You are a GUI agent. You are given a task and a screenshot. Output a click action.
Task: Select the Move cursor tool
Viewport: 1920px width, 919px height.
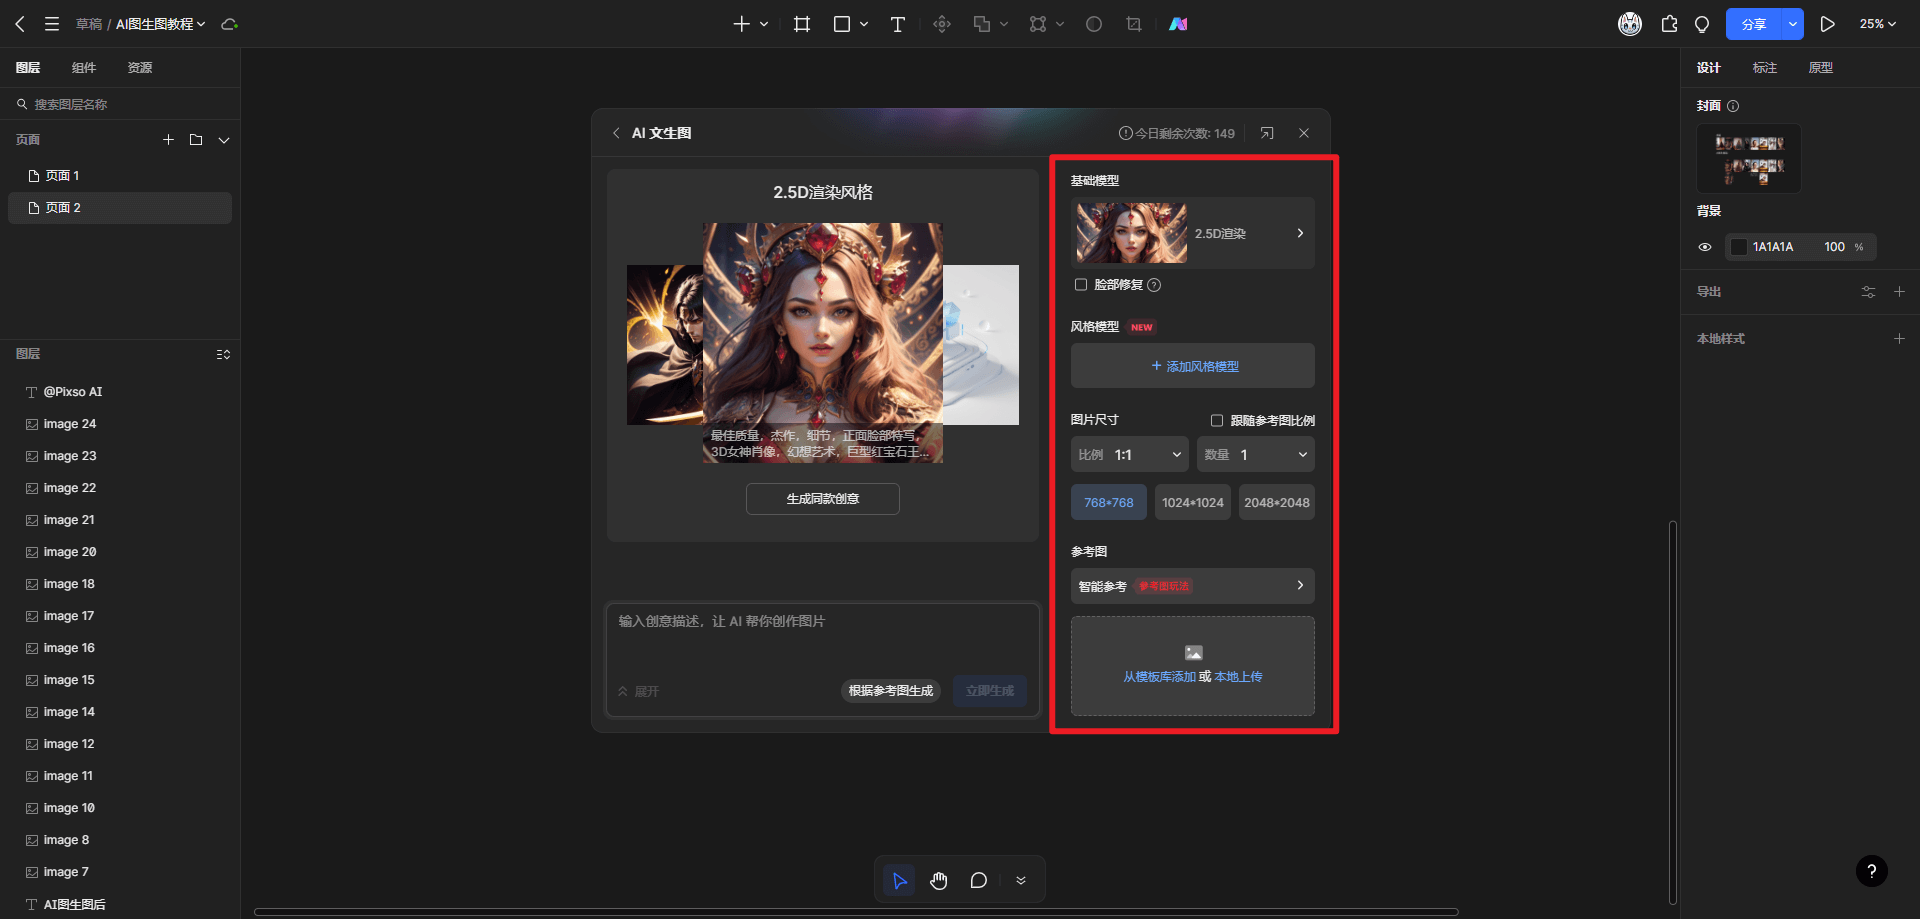pyautogui.click(x=899, y=880)
